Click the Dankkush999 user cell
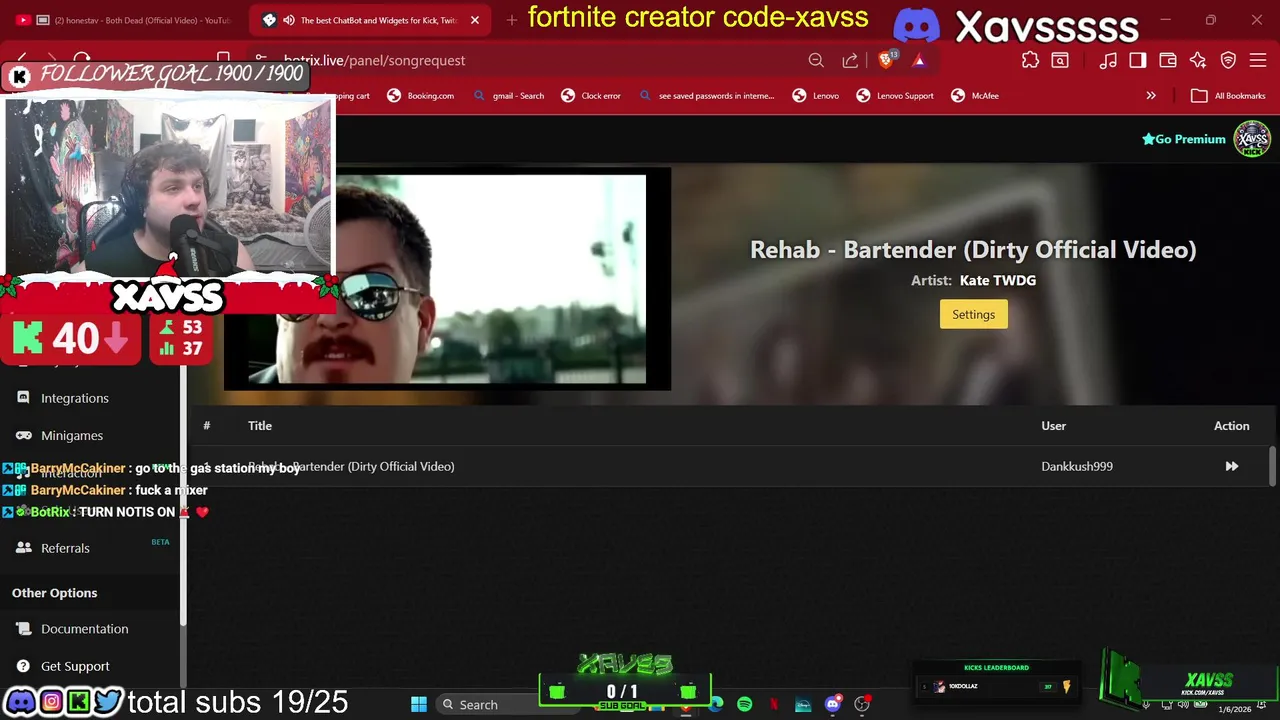1280x720 pixels. pos(1077,466)
